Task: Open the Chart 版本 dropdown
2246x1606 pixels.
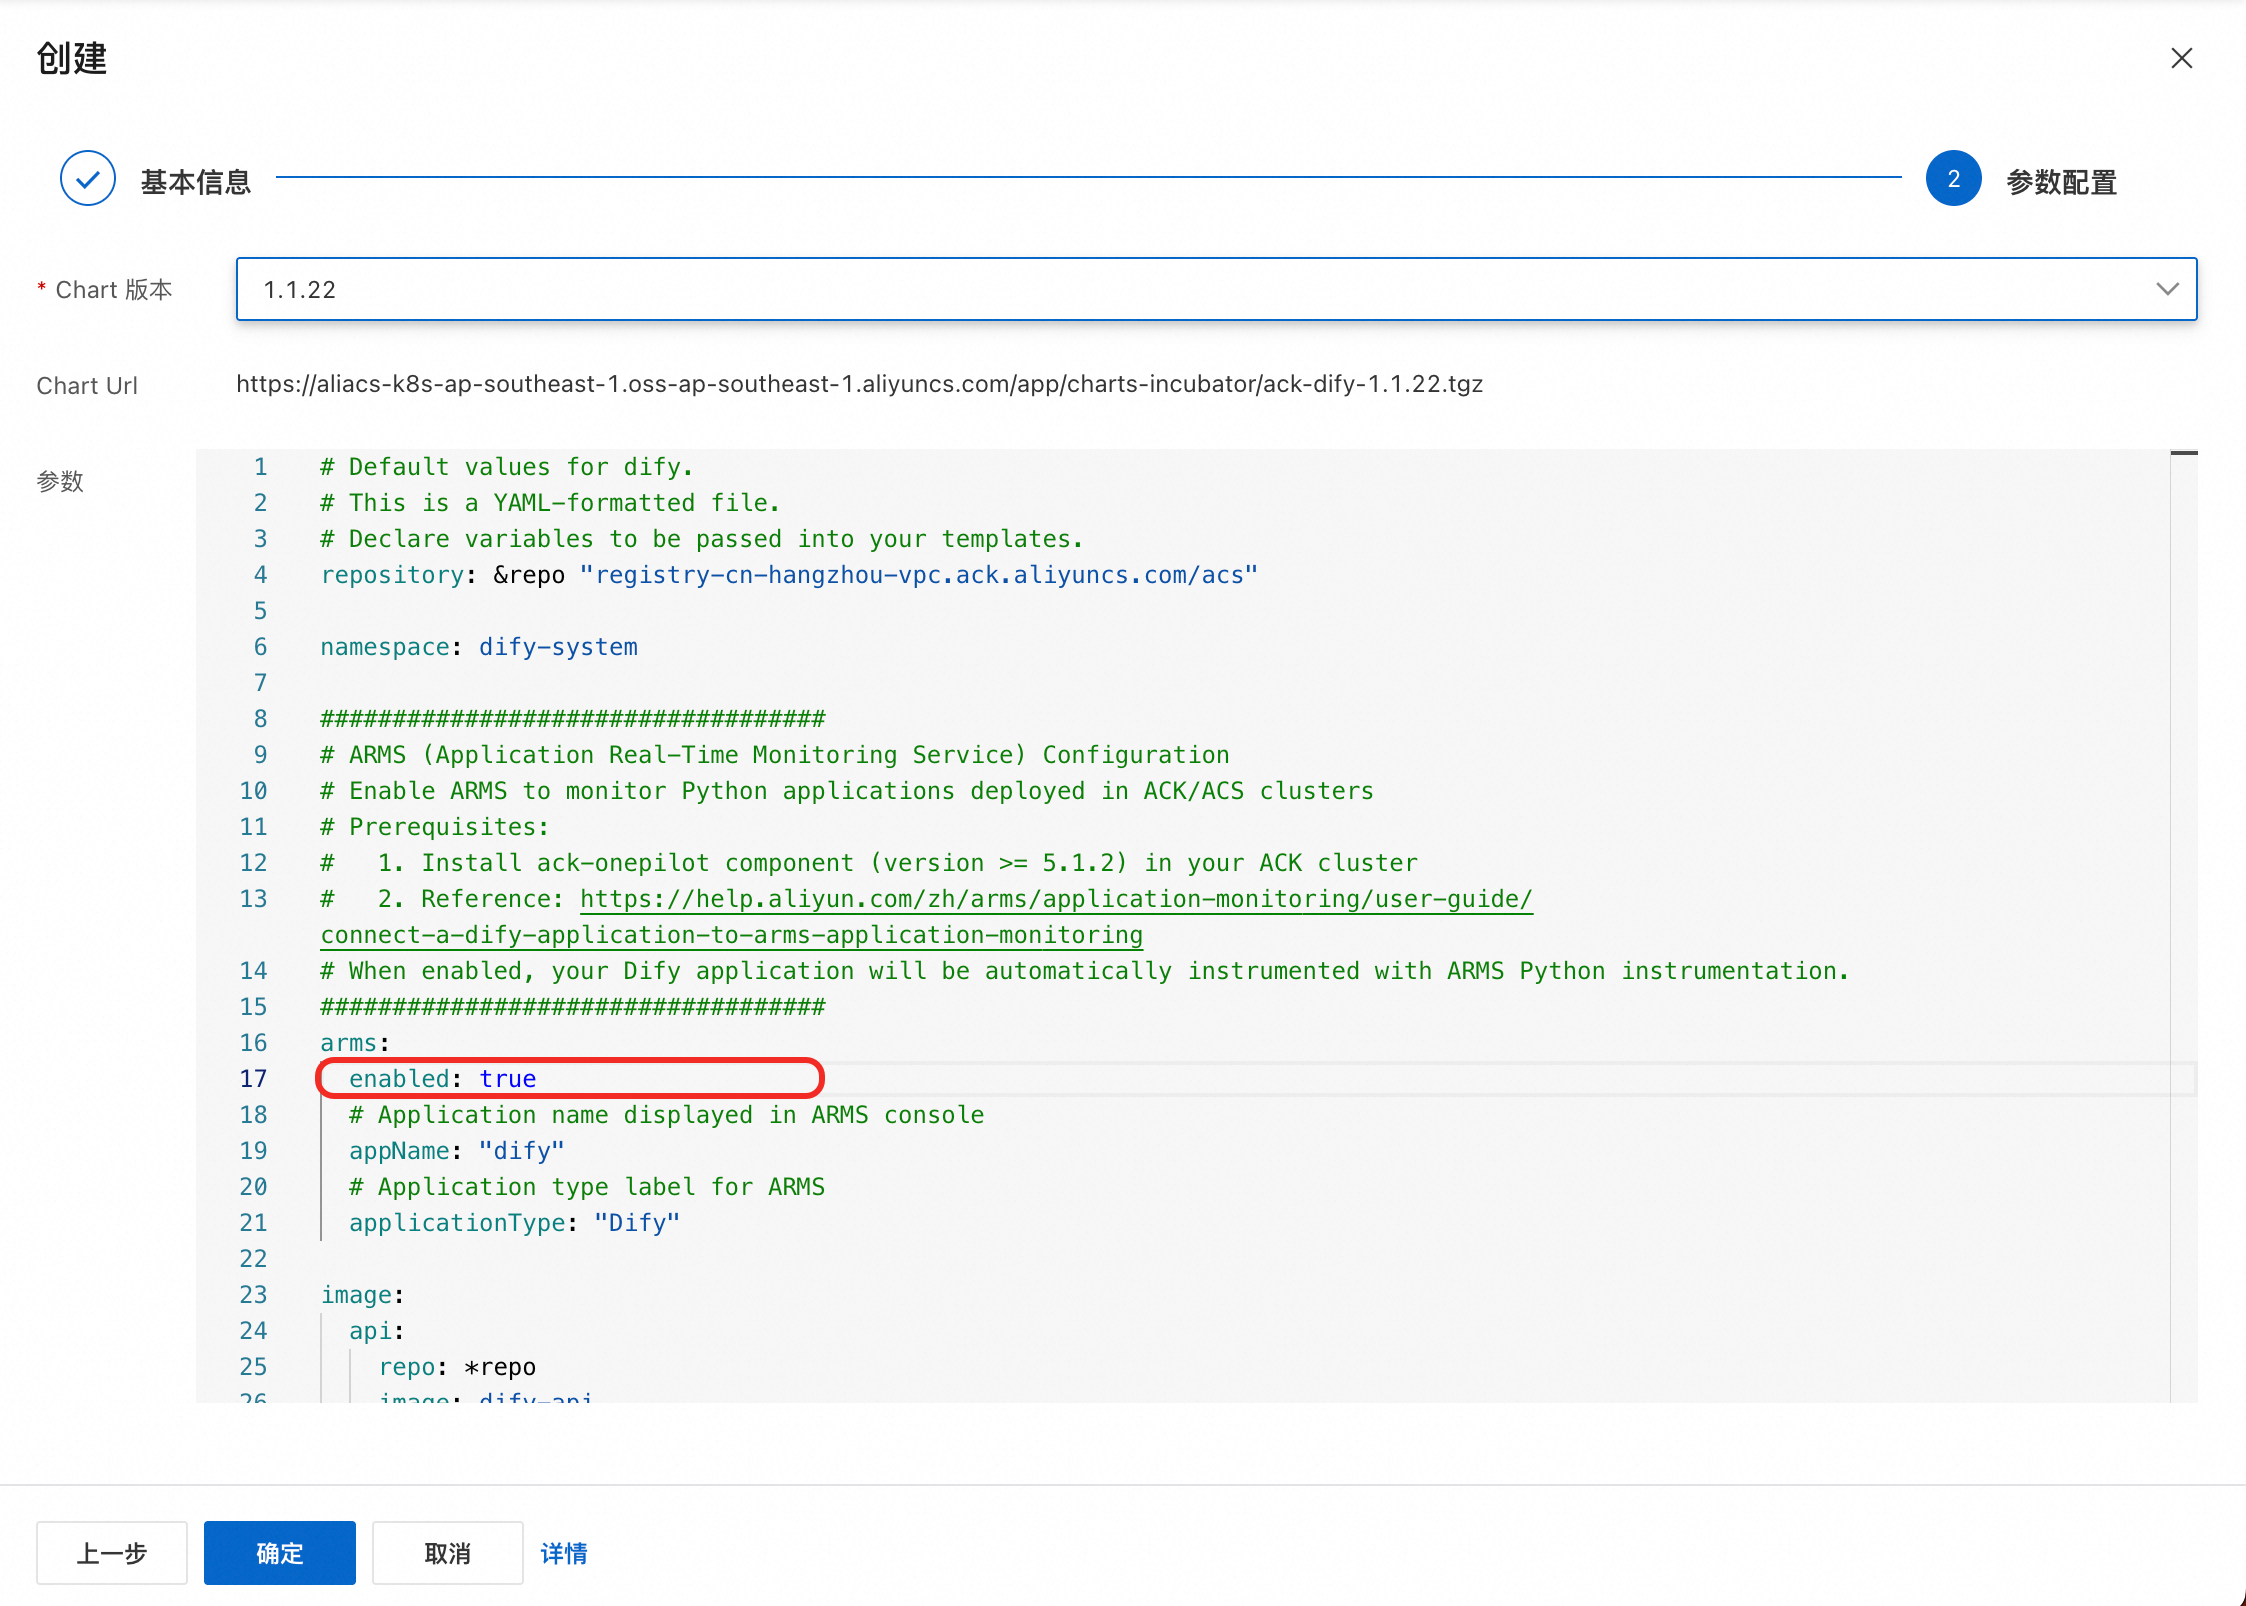Action: [1216, 289]
